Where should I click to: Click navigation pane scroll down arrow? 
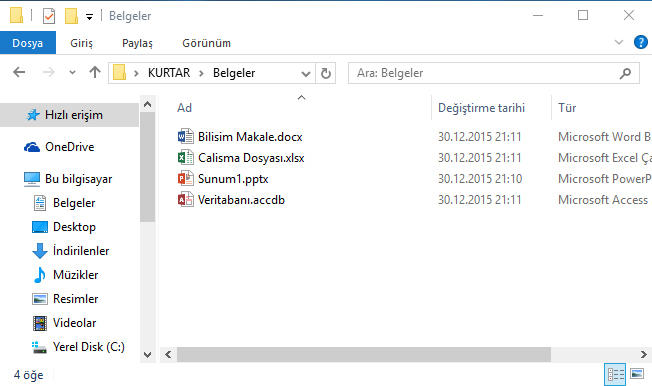pyautogui.click(x=148, y=355)
